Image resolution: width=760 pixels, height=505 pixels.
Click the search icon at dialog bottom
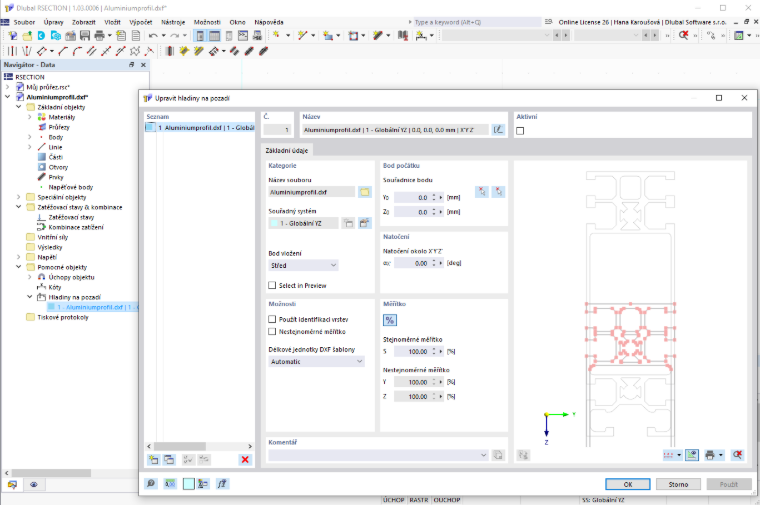coord(151,483)
